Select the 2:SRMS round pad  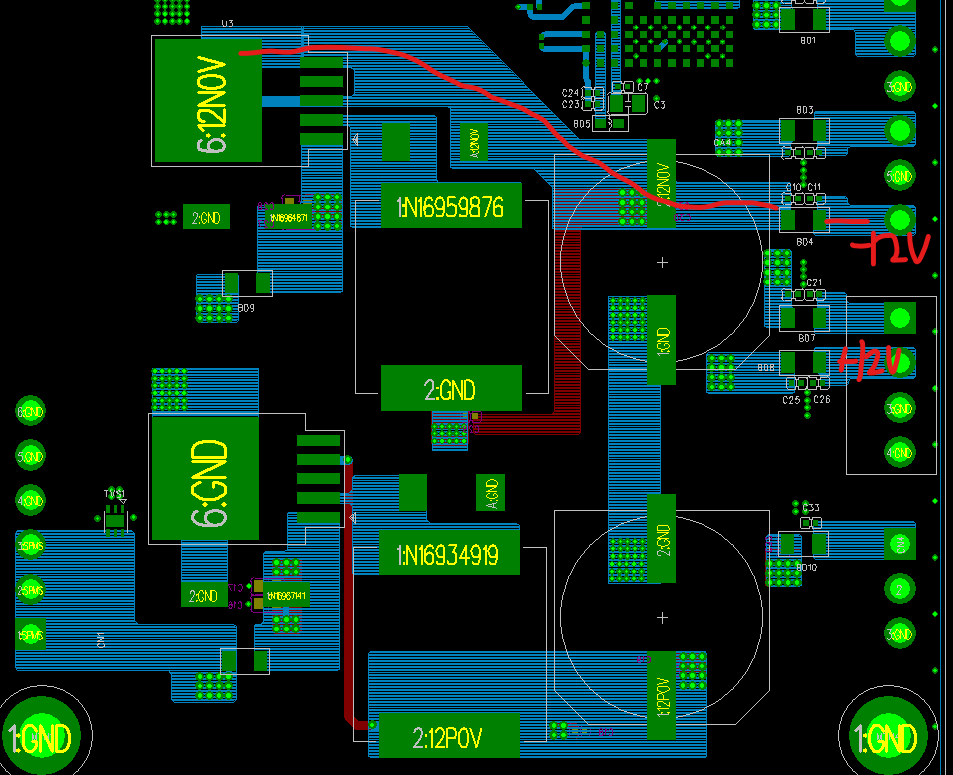tap(30, 590)
